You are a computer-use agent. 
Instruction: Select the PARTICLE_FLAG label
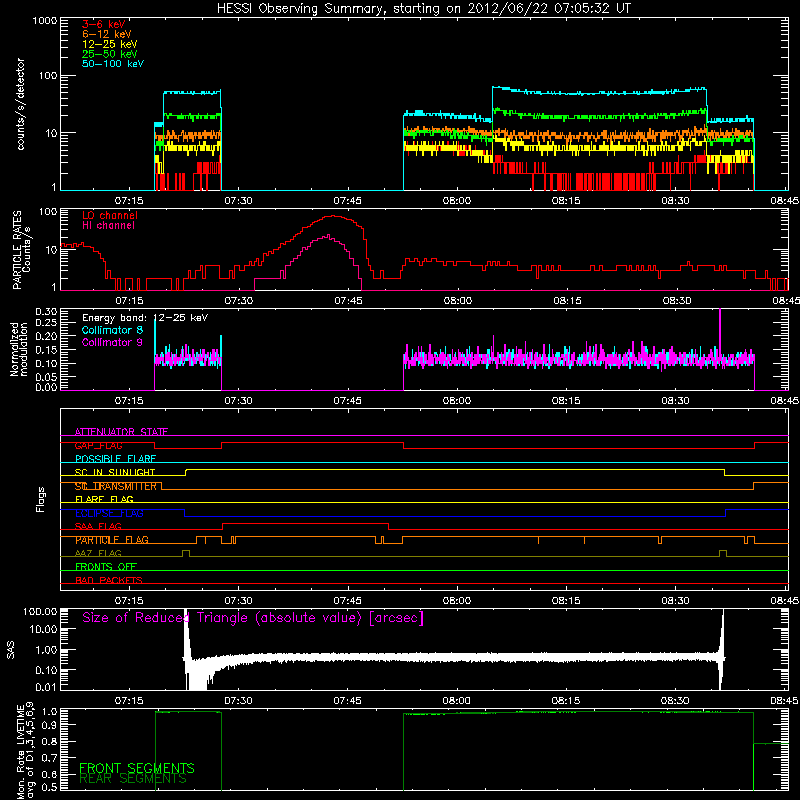click(x=112, y=540)
